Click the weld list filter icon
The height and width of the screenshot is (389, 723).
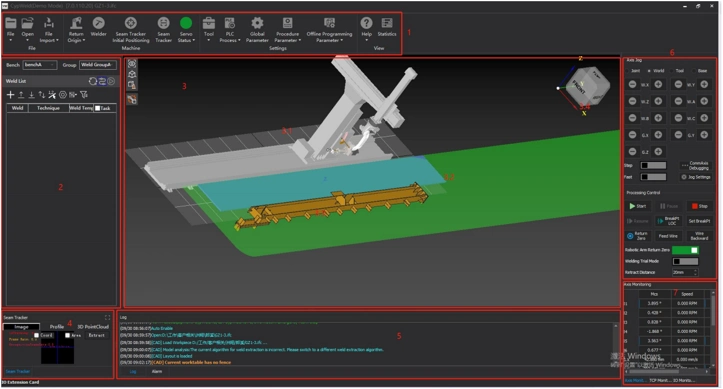83,94
